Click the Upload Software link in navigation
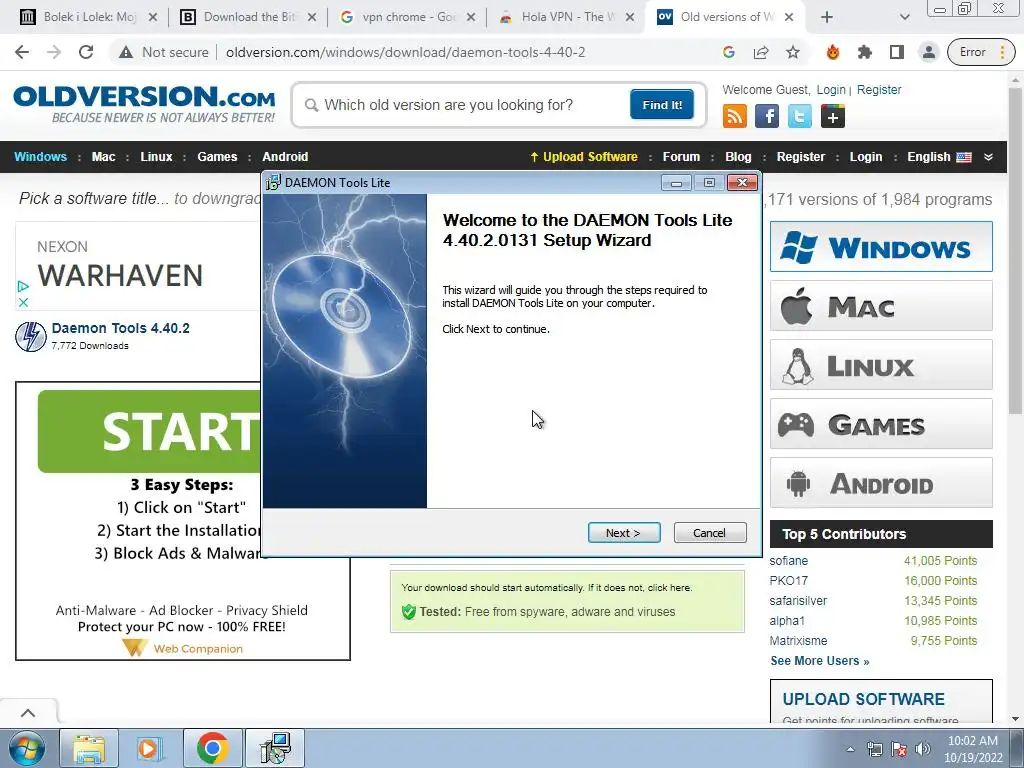1024x768 pixels. click(584, 157)
